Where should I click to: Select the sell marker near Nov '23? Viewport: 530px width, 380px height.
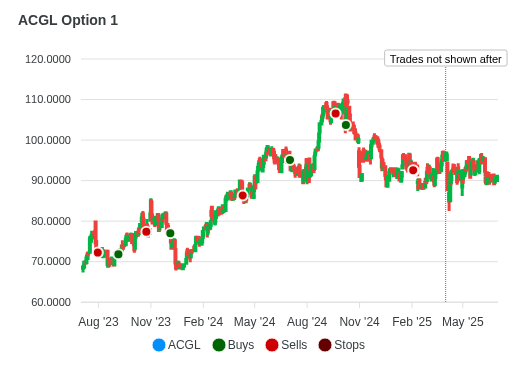pos(146,232)
